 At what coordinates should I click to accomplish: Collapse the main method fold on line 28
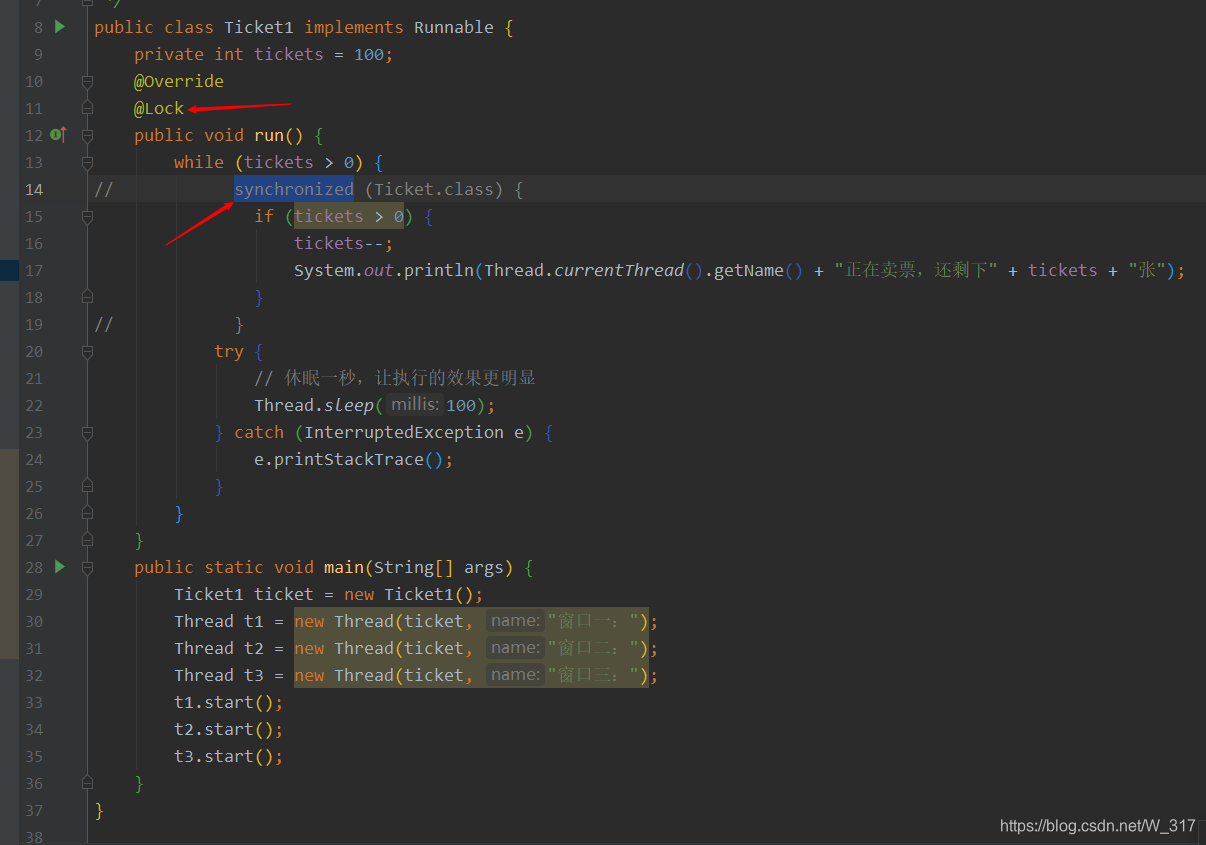87,567
